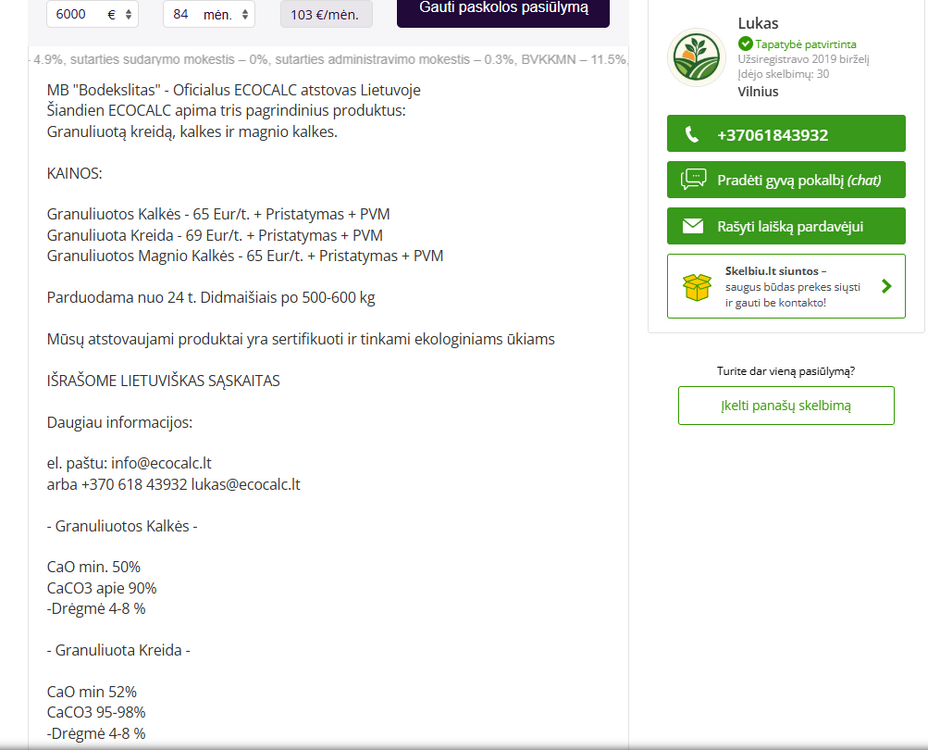Call seller at +37061843932
Image resolution: width=928 pixels, height=750 pixels.
pyautogui.click(x=786, y=134)
